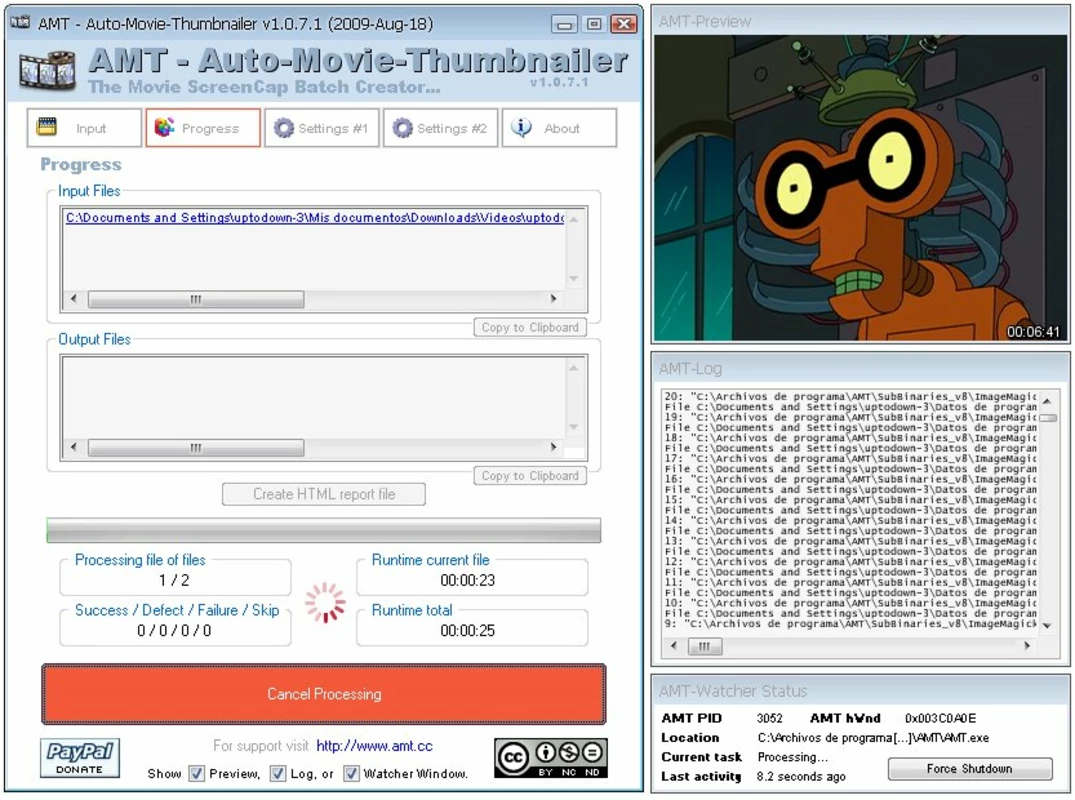Click Input Files scroll left arrow

(x=74, y=299)
